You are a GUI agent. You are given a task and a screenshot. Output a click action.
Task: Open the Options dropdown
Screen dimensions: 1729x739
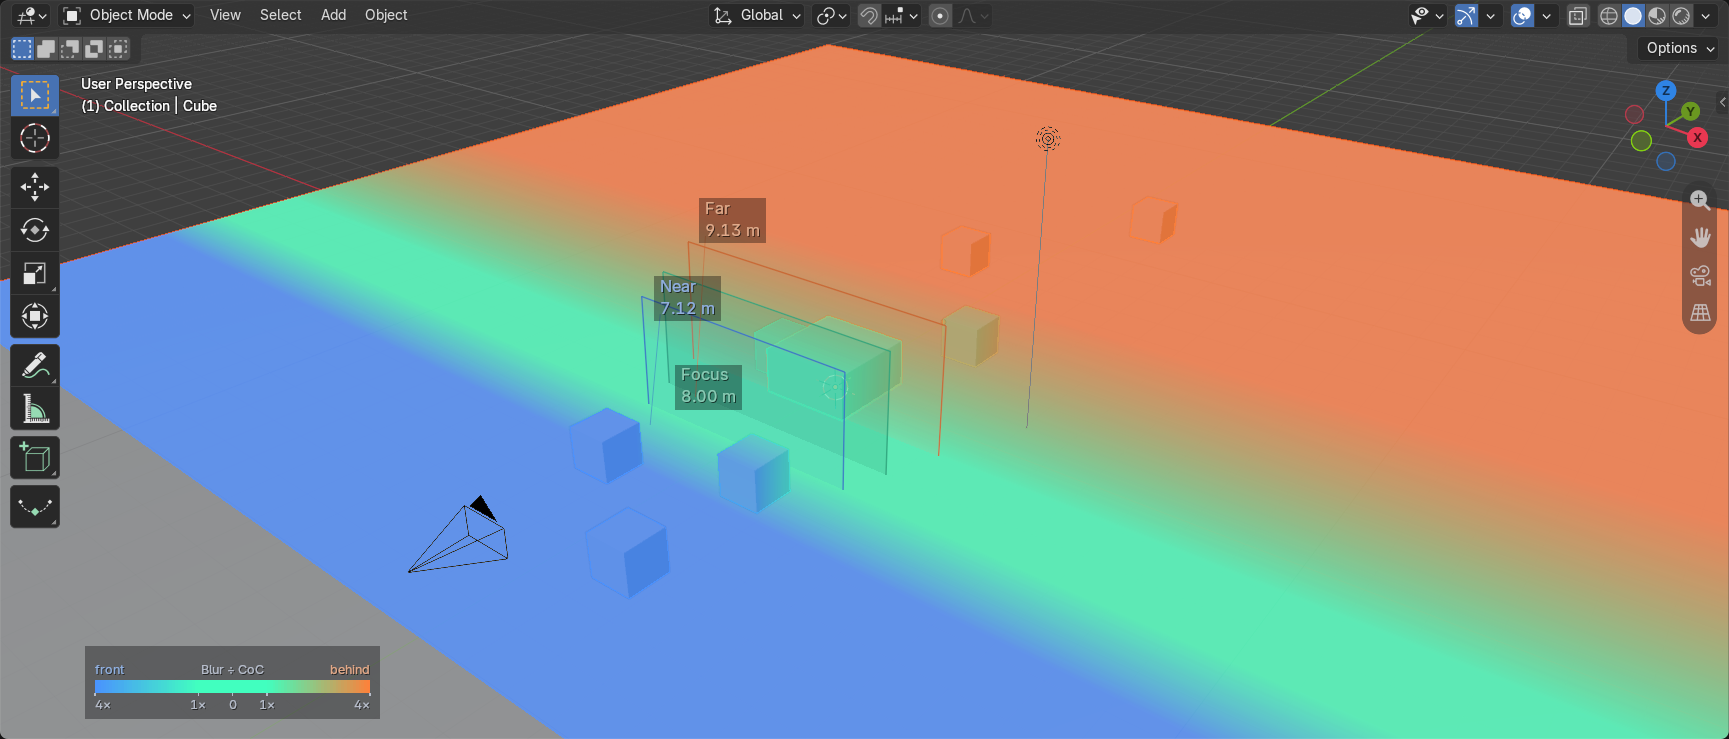tap(1679, 48)
